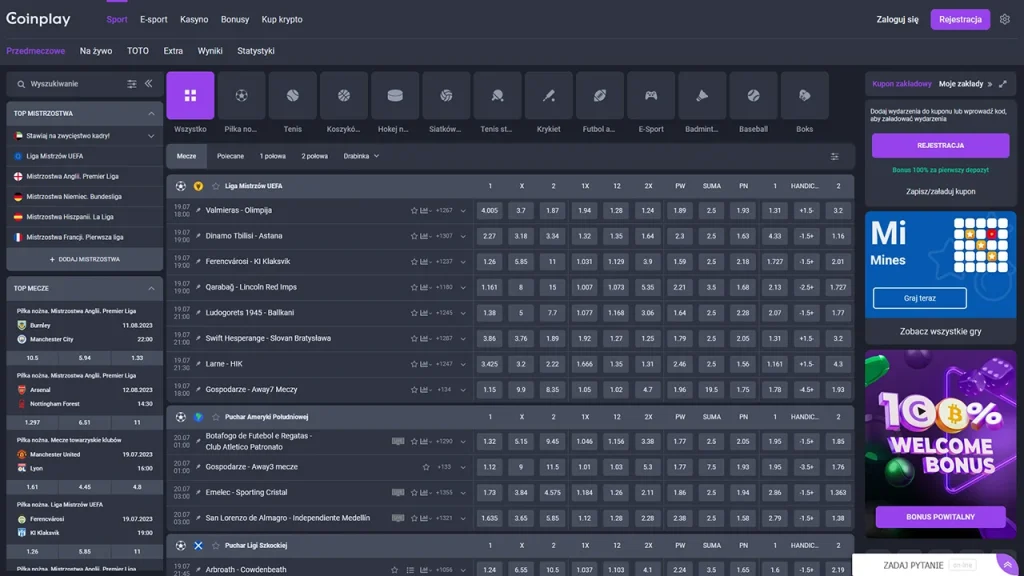Favorite the Liga Mistrzów UEFA league star

pyautogui.click(x=216, y=186)
